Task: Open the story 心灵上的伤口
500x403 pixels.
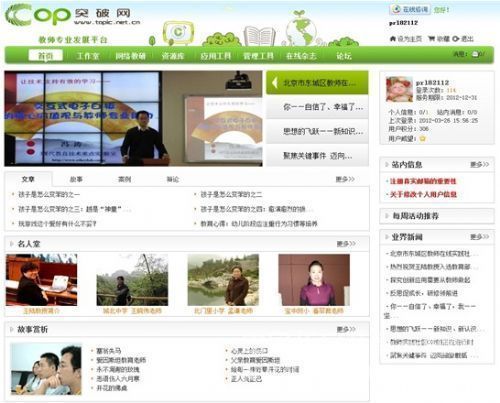Action: [x=250, y=351]
